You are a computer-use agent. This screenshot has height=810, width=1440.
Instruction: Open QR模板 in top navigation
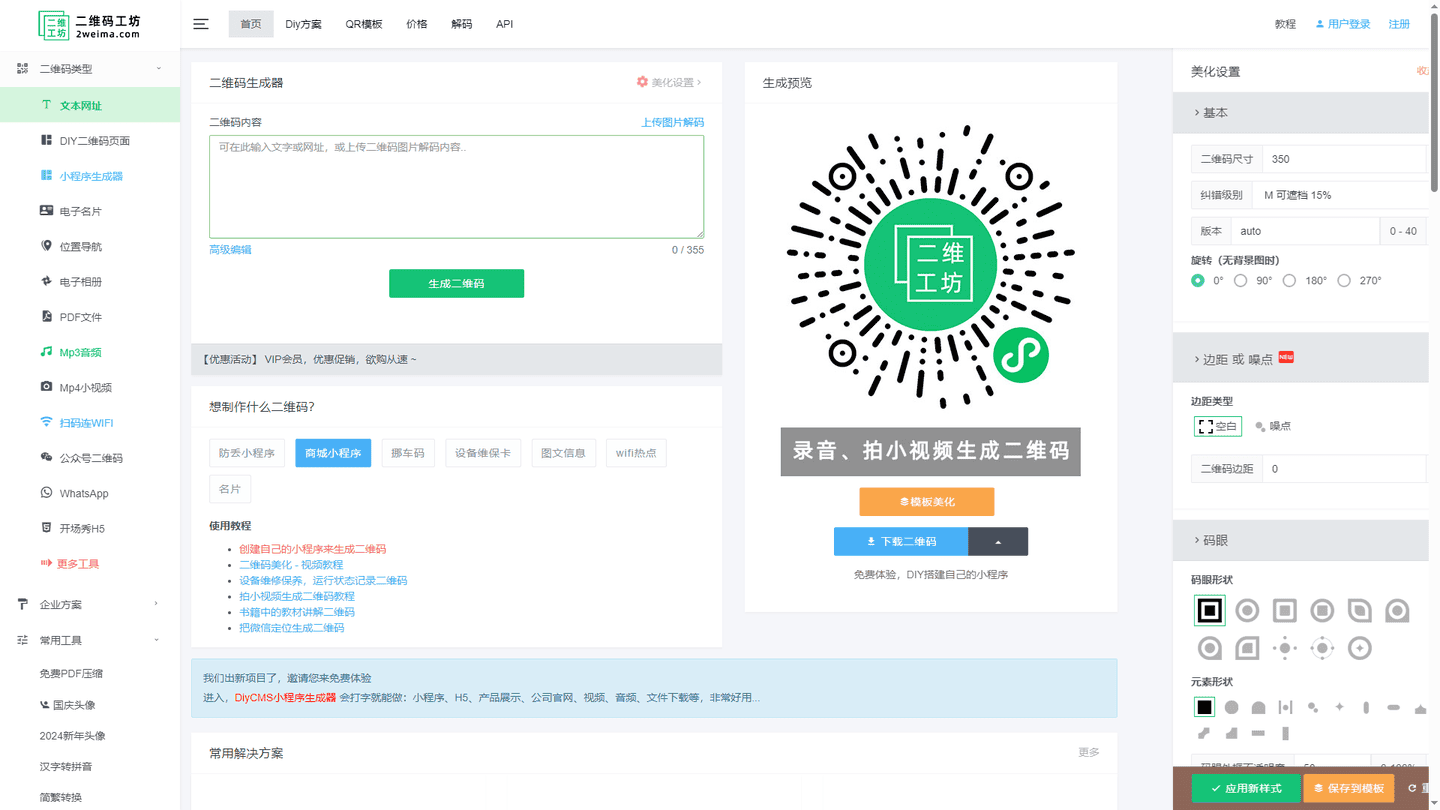[364, 24]
